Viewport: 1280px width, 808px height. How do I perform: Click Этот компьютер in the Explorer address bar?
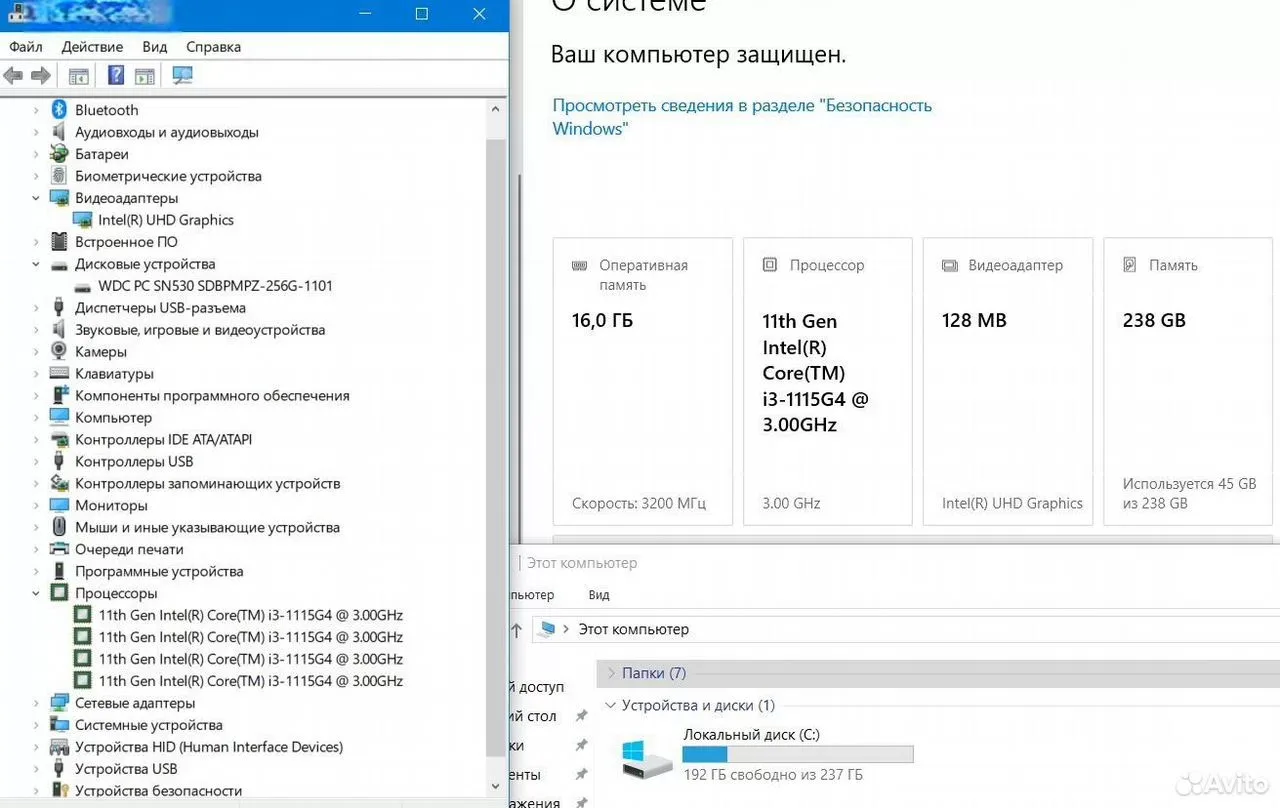635,630
